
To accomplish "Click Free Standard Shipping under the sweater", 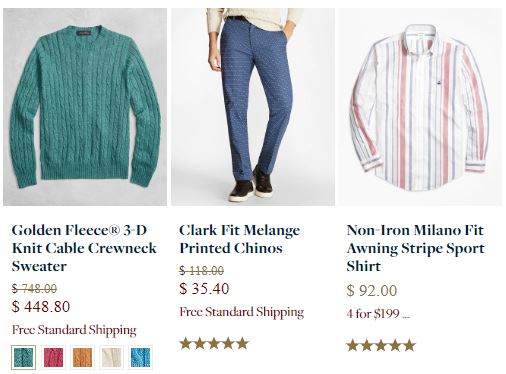I will click(x=74, y=330).
